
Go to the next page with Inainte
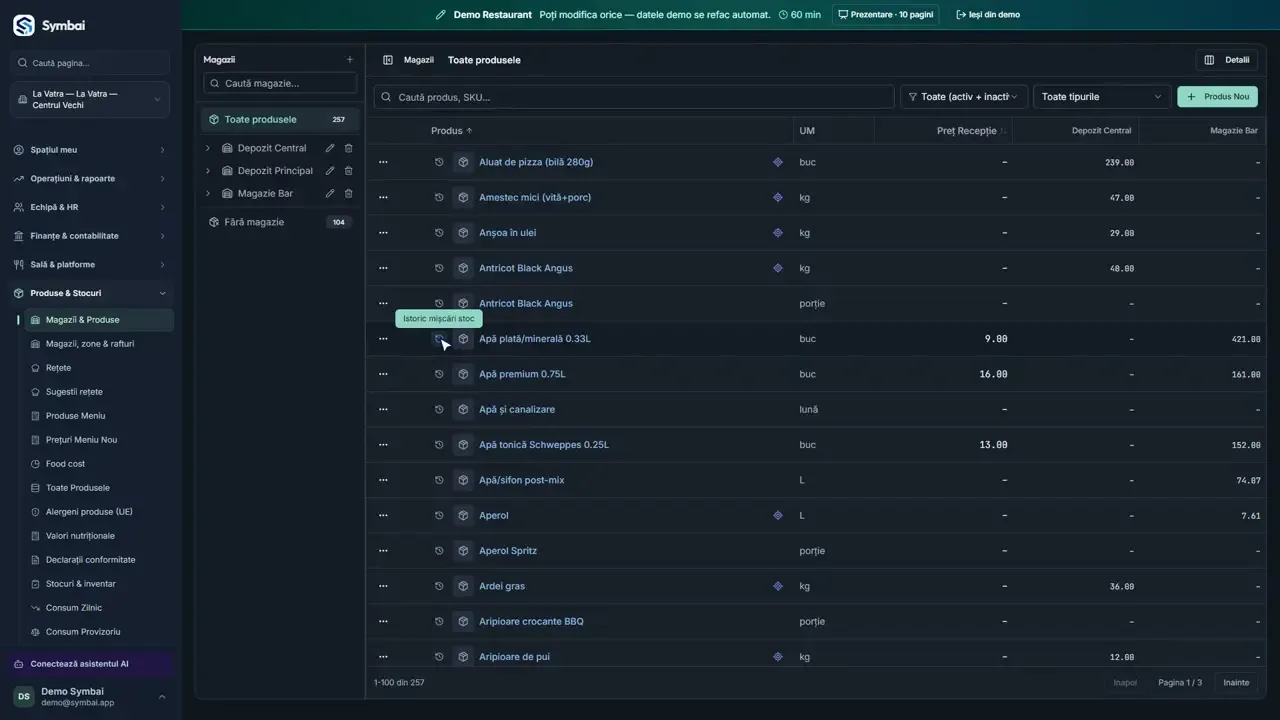point(1236,683)
